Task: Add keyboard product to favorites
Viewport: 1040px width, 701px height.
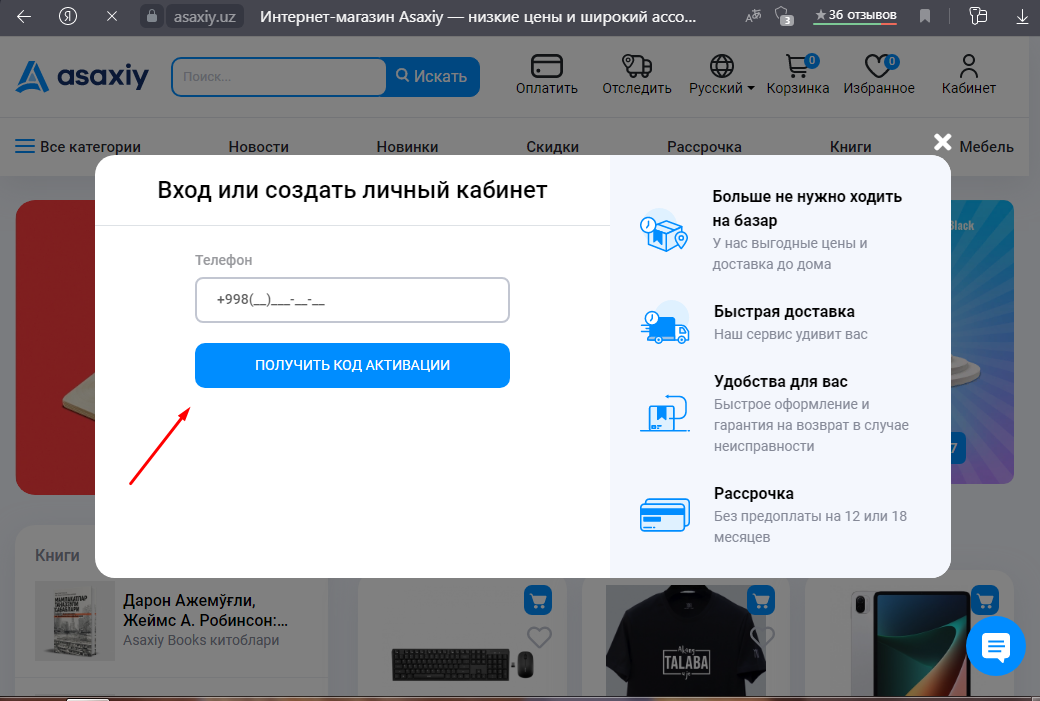Action: 539,637
